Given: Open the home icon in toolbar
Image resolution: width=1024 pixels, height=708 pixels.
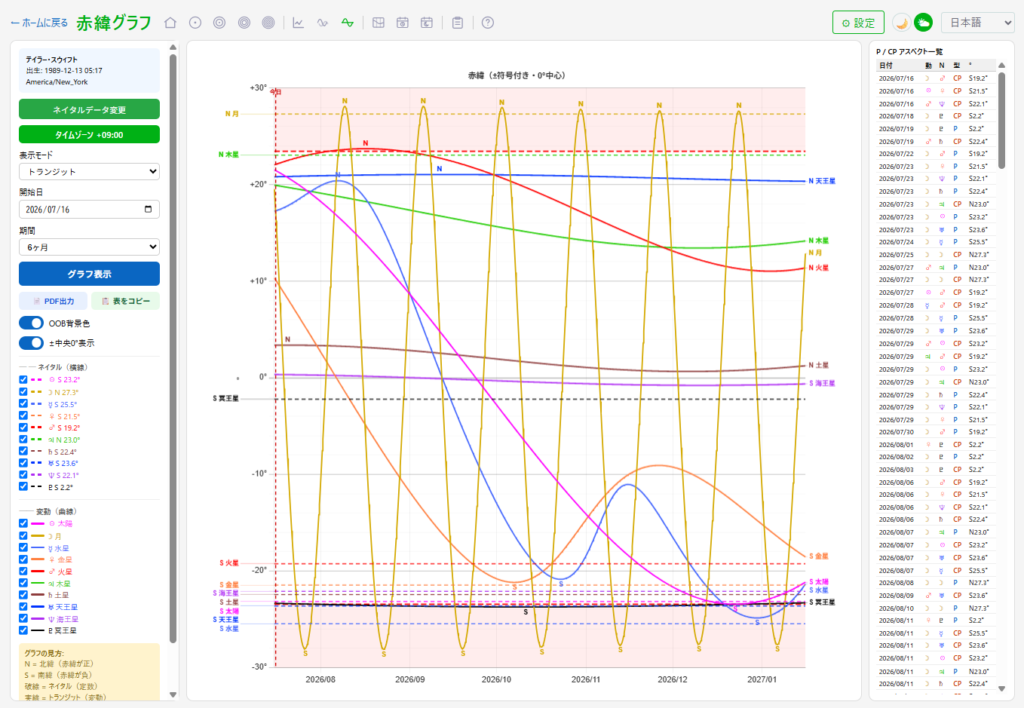Looking at the screenshot, I should click(x=170, y=23).
